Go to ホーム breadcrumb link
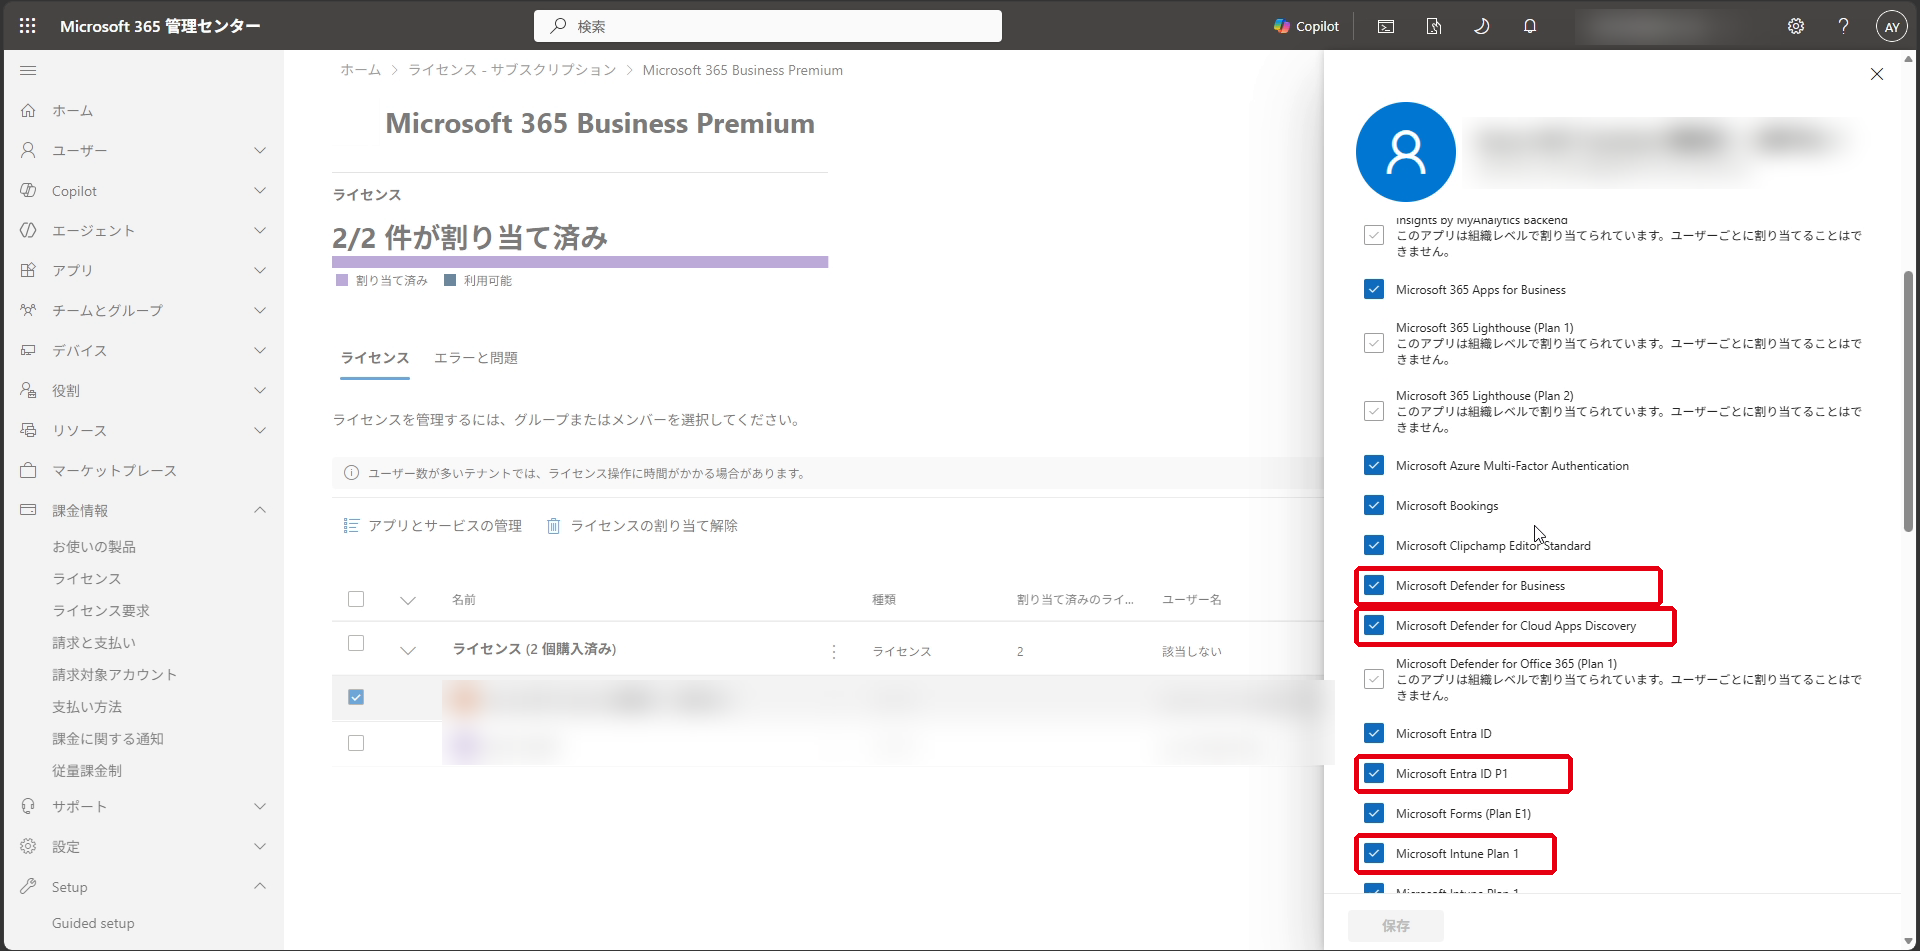Screen dimensions: 1920x951 361,70
